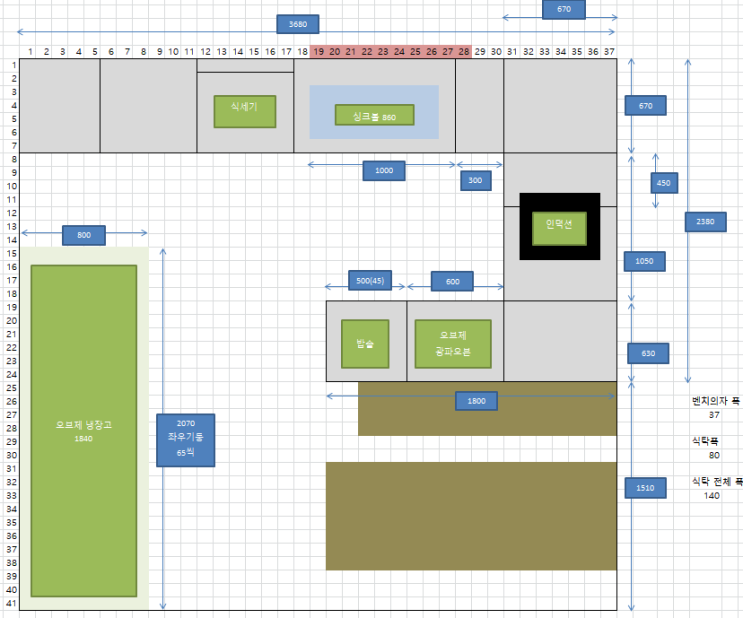Viewport: 743px width, 618px height.
Task: Select the 600 dimension label
Action: coord(452,282)
